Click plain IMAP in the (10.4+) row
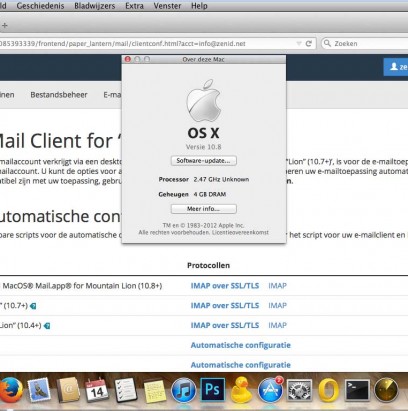The image size is (408, 411). click(277, 325)
